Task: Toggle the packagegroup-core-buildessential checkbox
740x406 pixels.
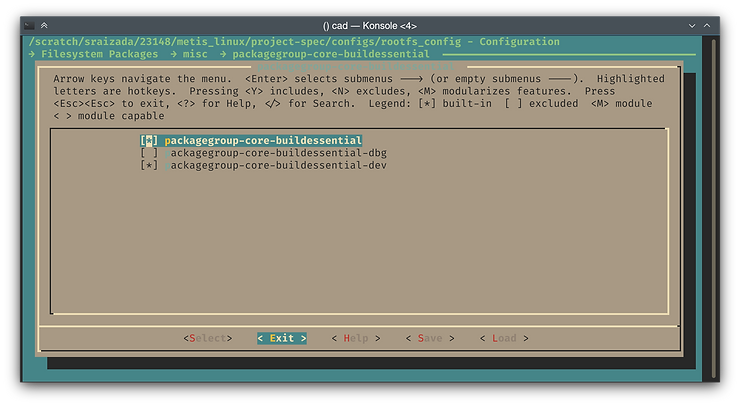Action: [x=149, y=141]
